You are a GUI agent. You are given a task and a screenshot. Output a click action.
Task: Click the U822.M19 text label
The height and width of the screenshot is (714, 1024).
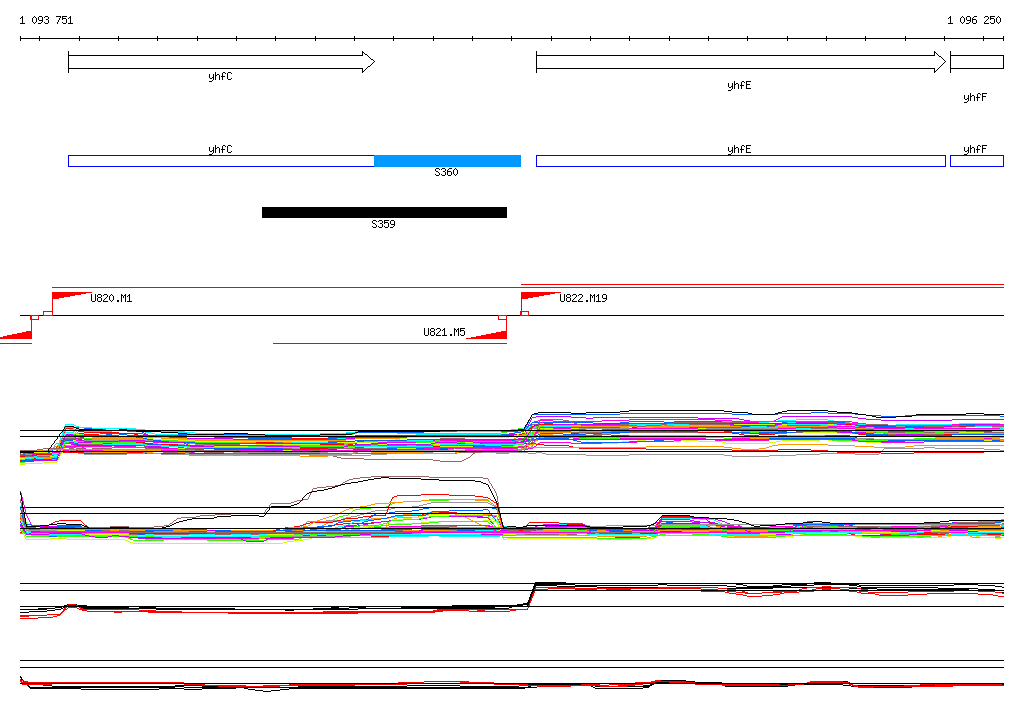pos(583,298)
